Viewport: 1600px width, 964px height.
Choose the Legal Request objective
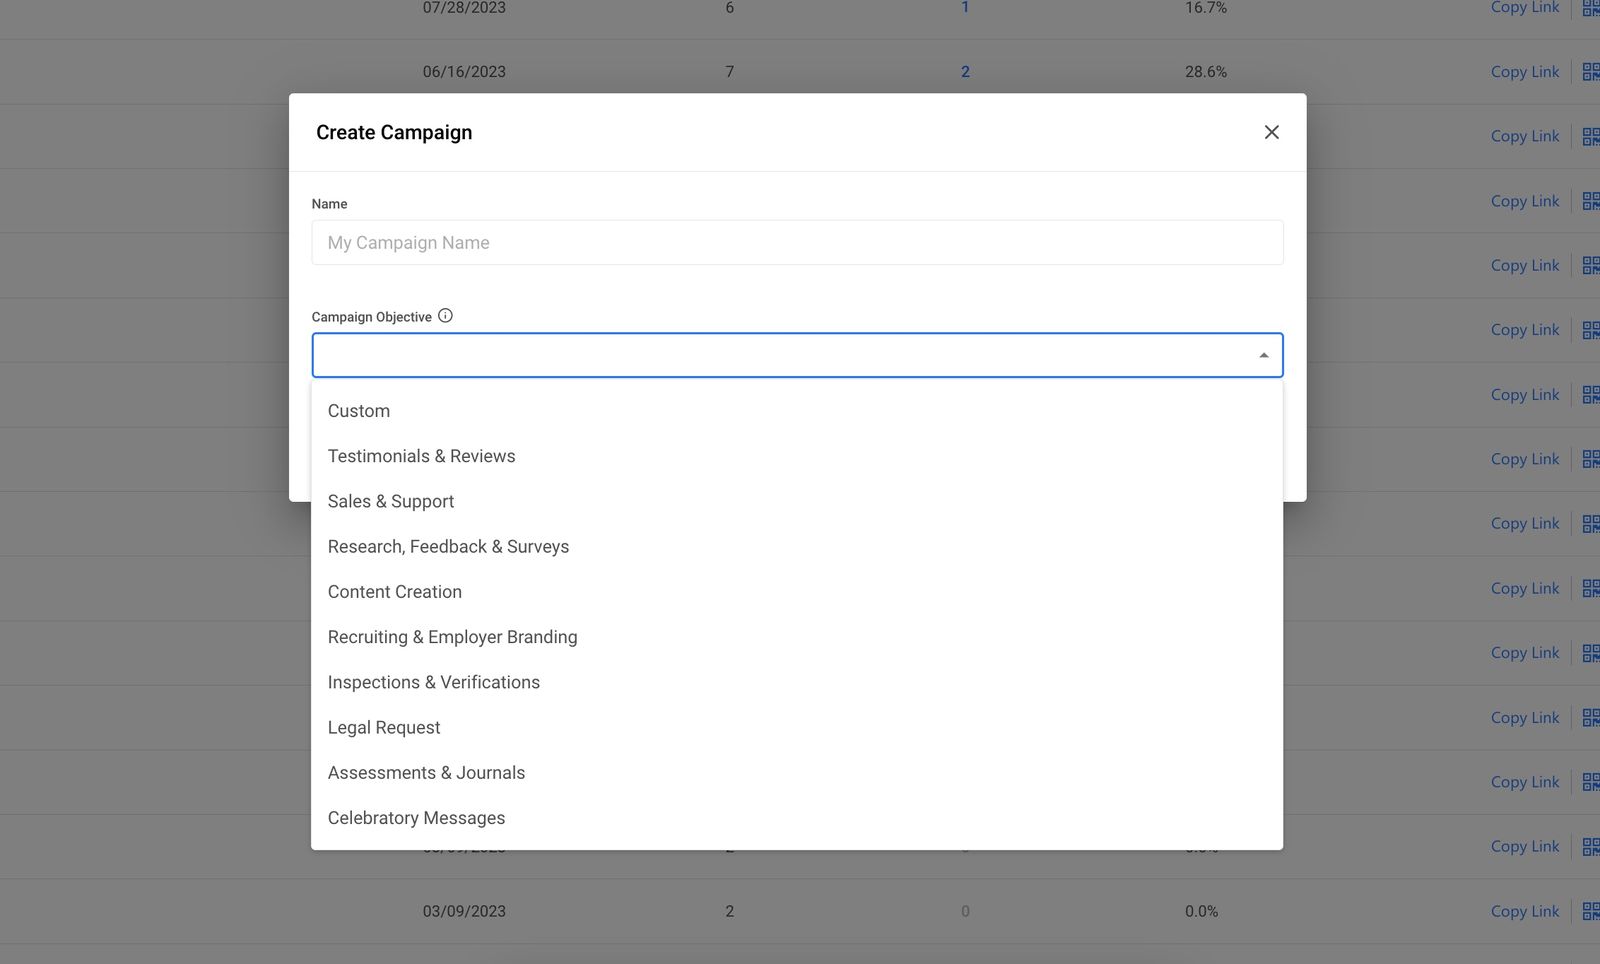coord(384,727)
